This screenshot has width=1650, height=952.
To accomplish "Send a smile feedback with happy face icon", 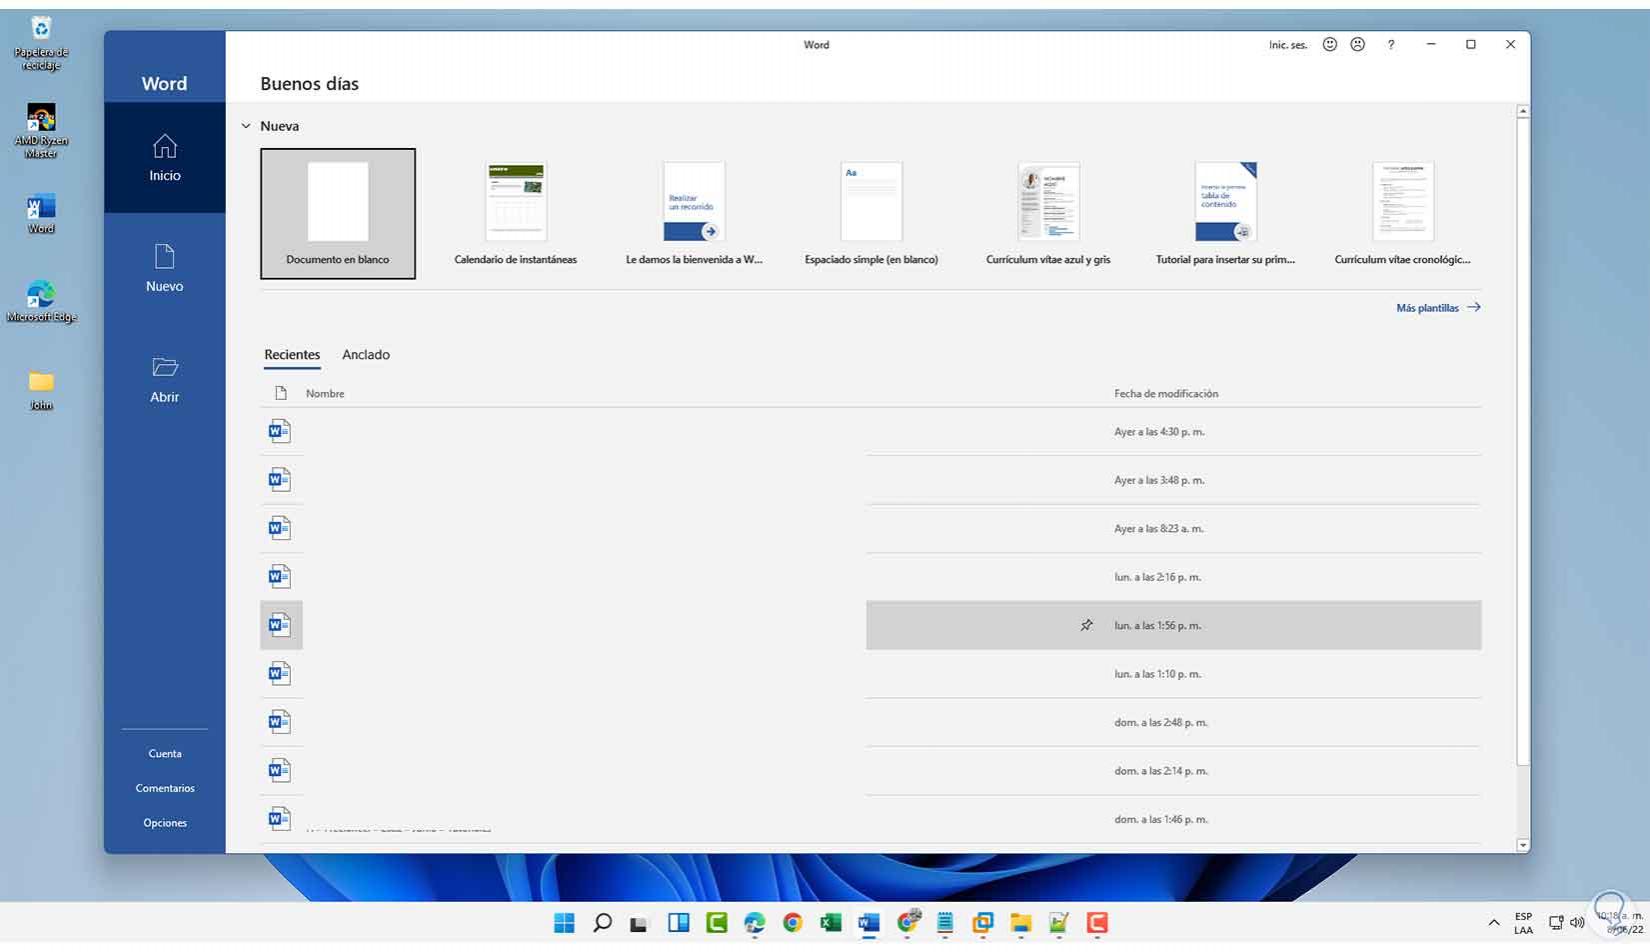I will click(1330, 45).
